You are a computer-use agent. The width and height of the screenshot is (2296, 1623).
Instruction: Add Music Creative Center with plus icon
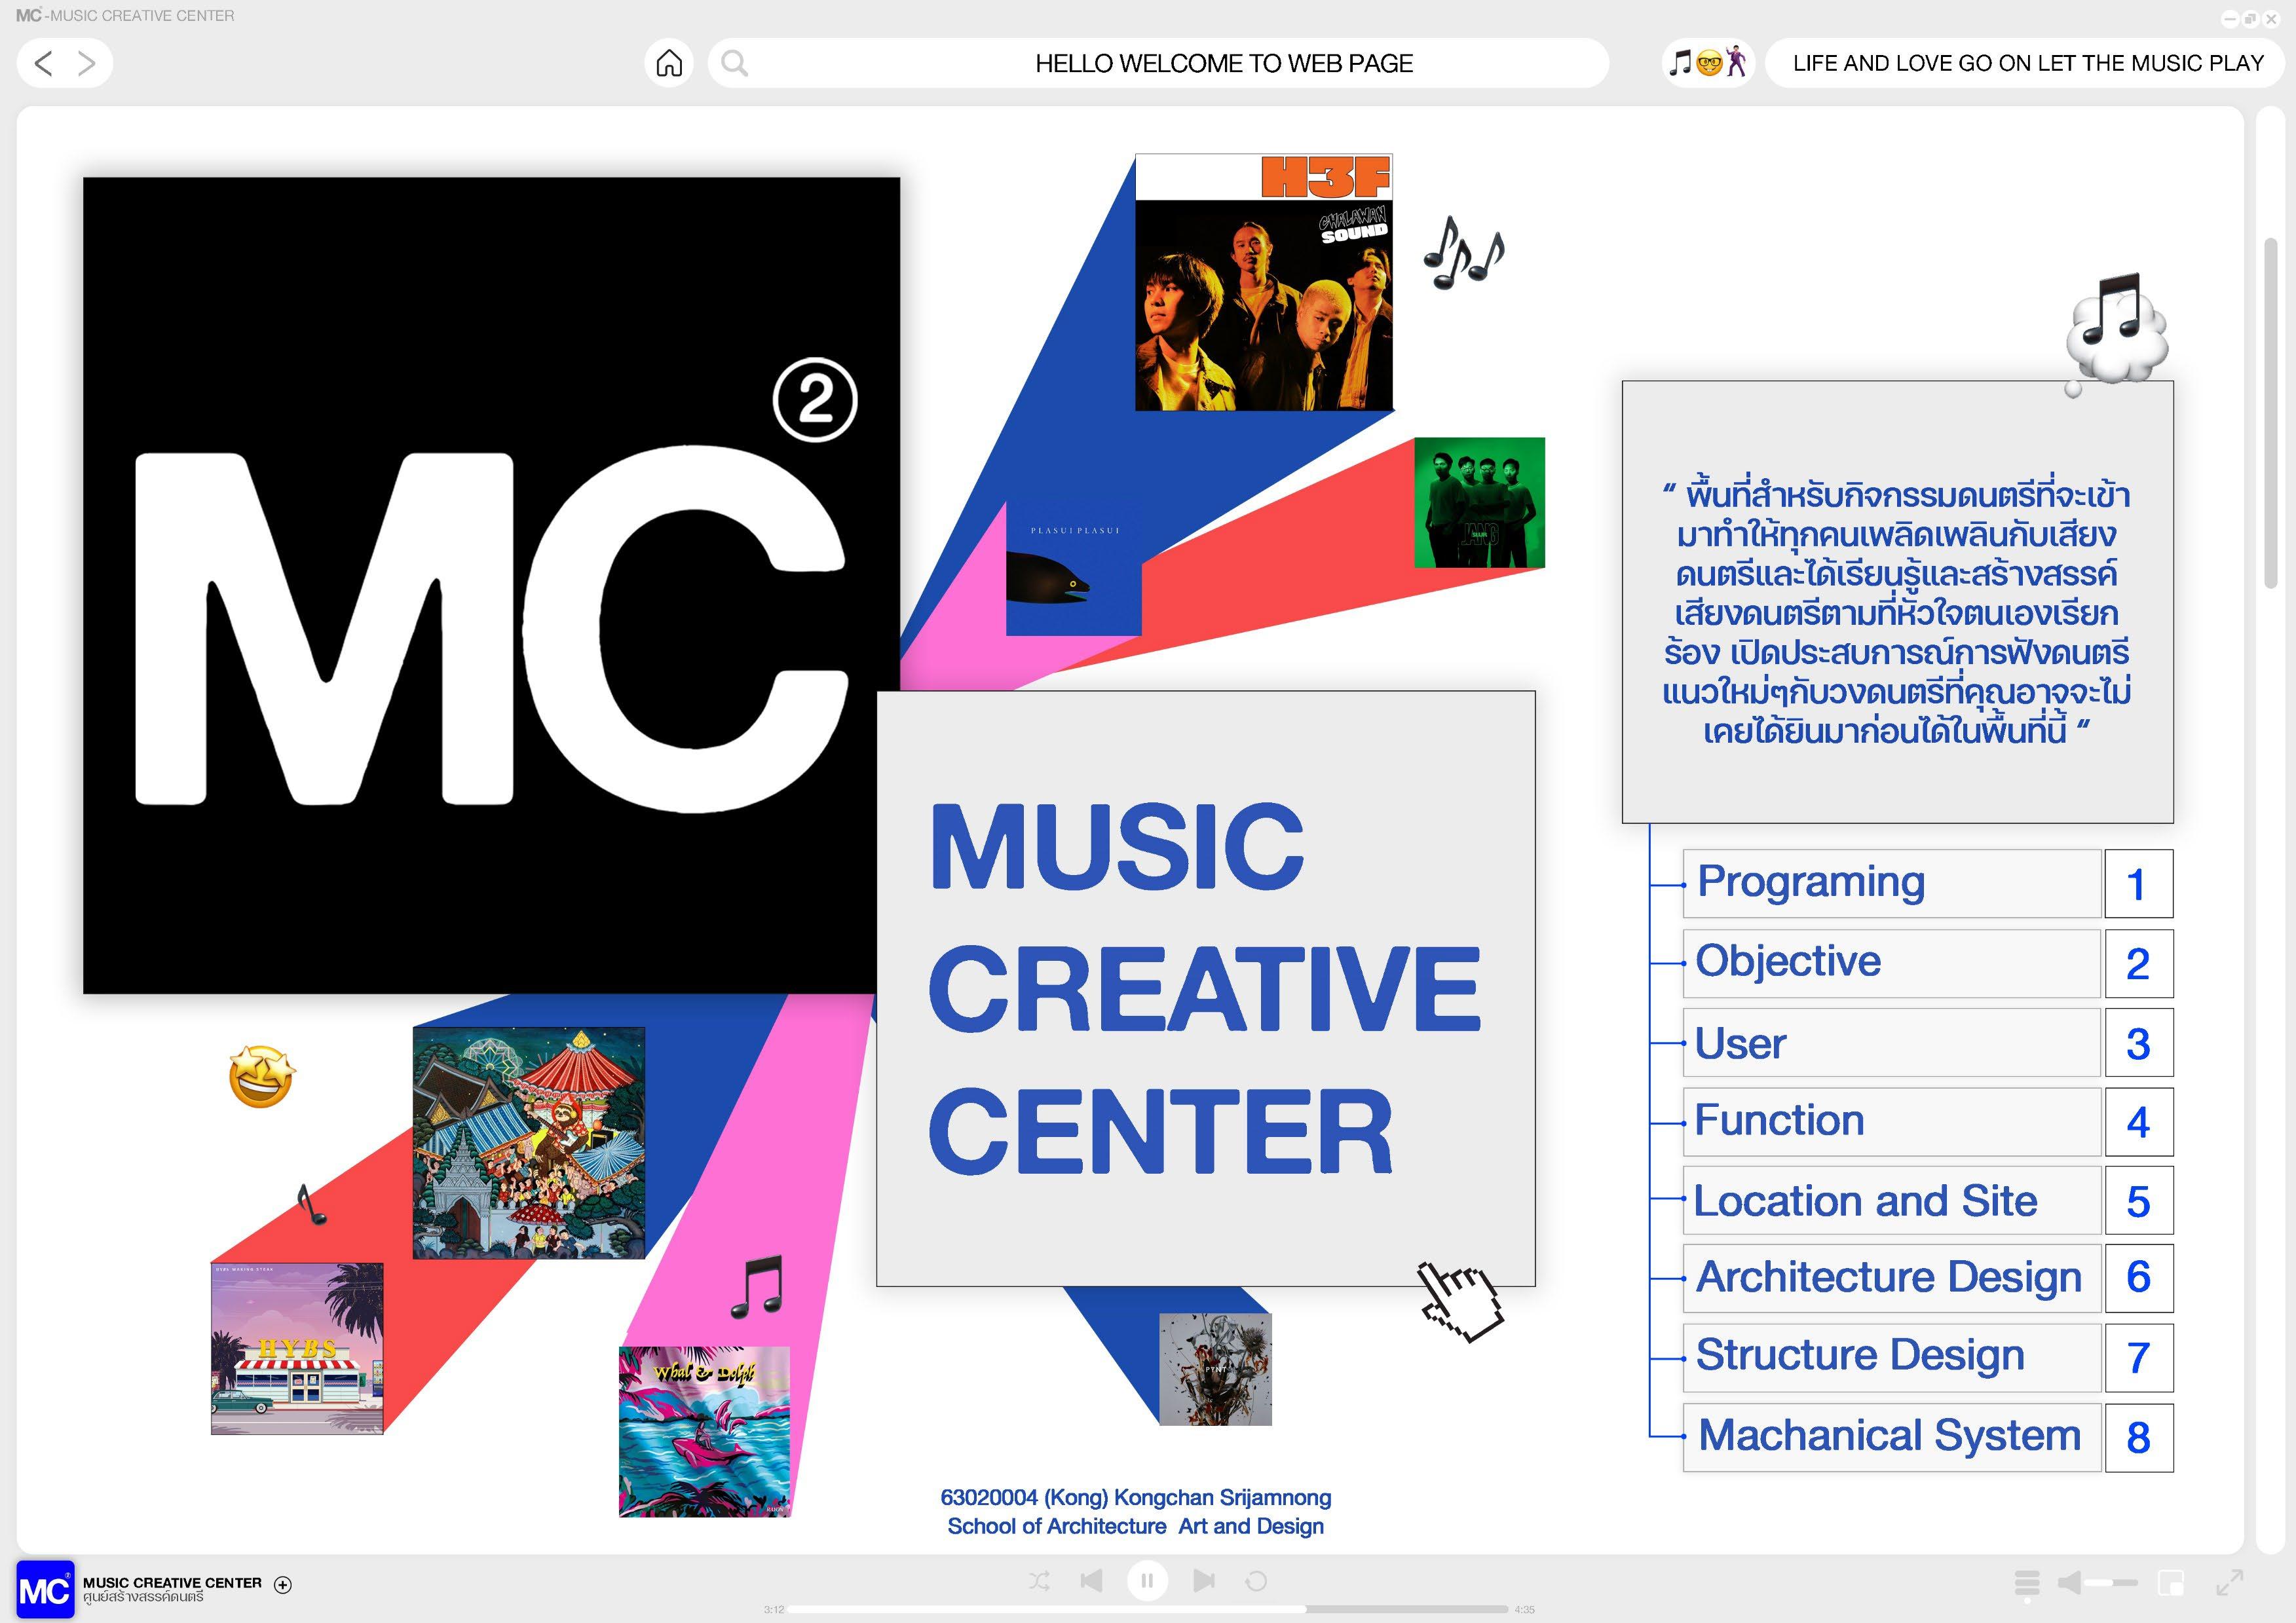pos(283,1584)
